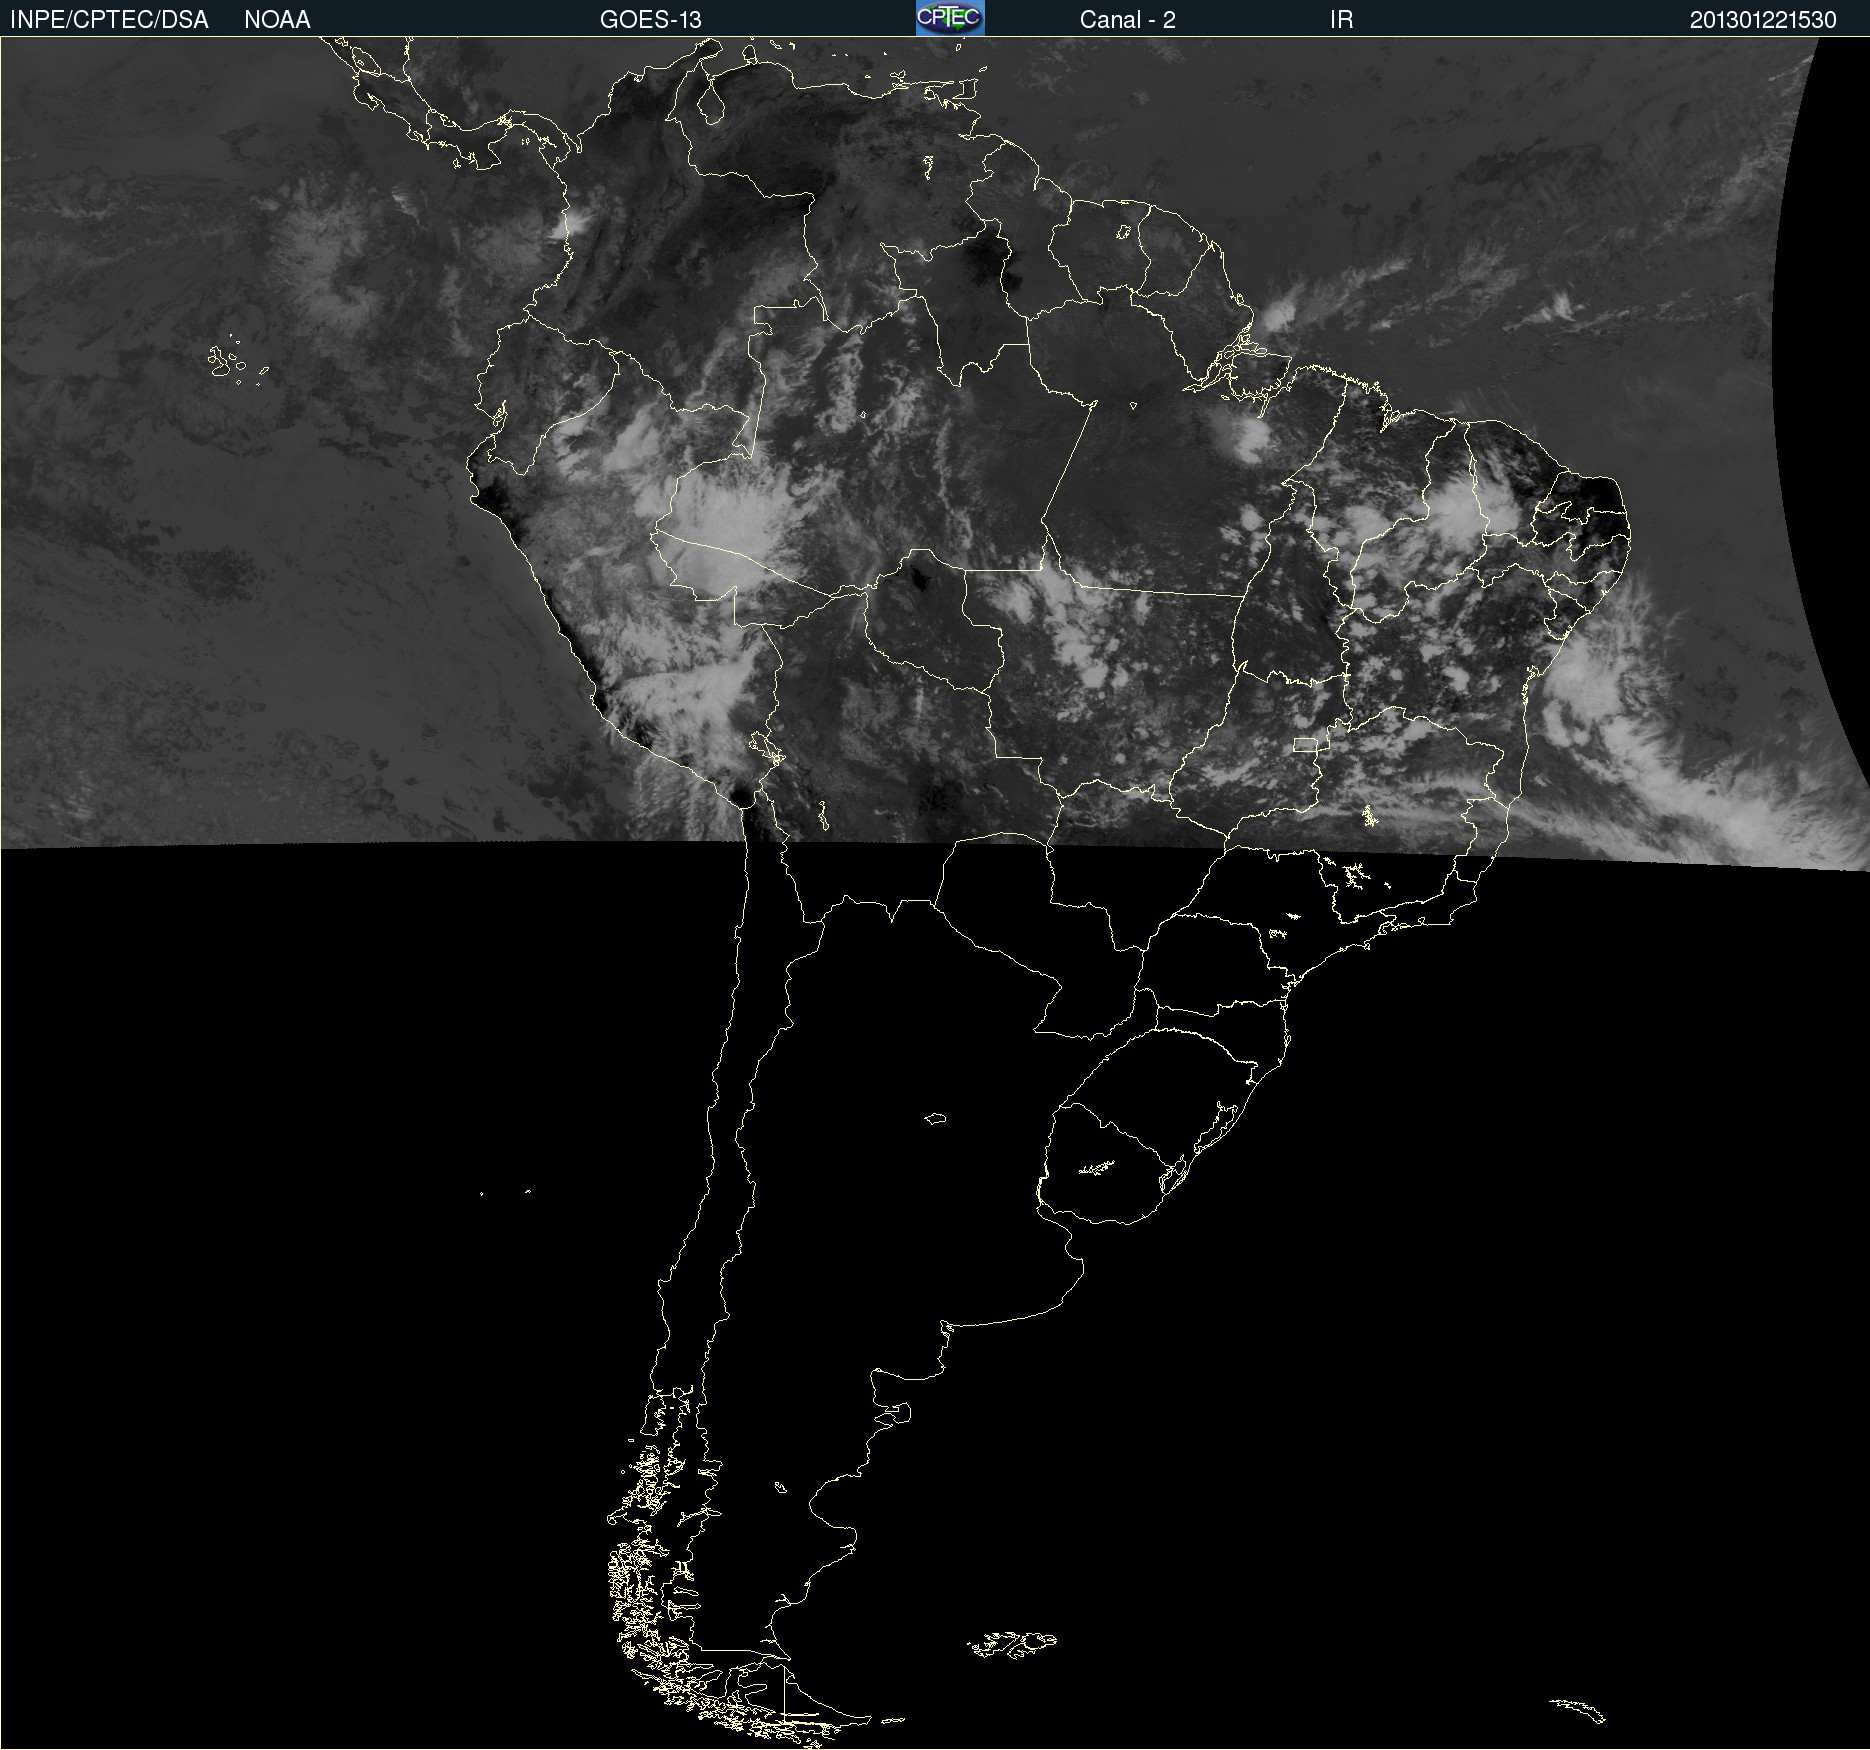The image size is (1870, 1750).
Task: Click the IR label in the header
Action: (x=1341, y=20)
